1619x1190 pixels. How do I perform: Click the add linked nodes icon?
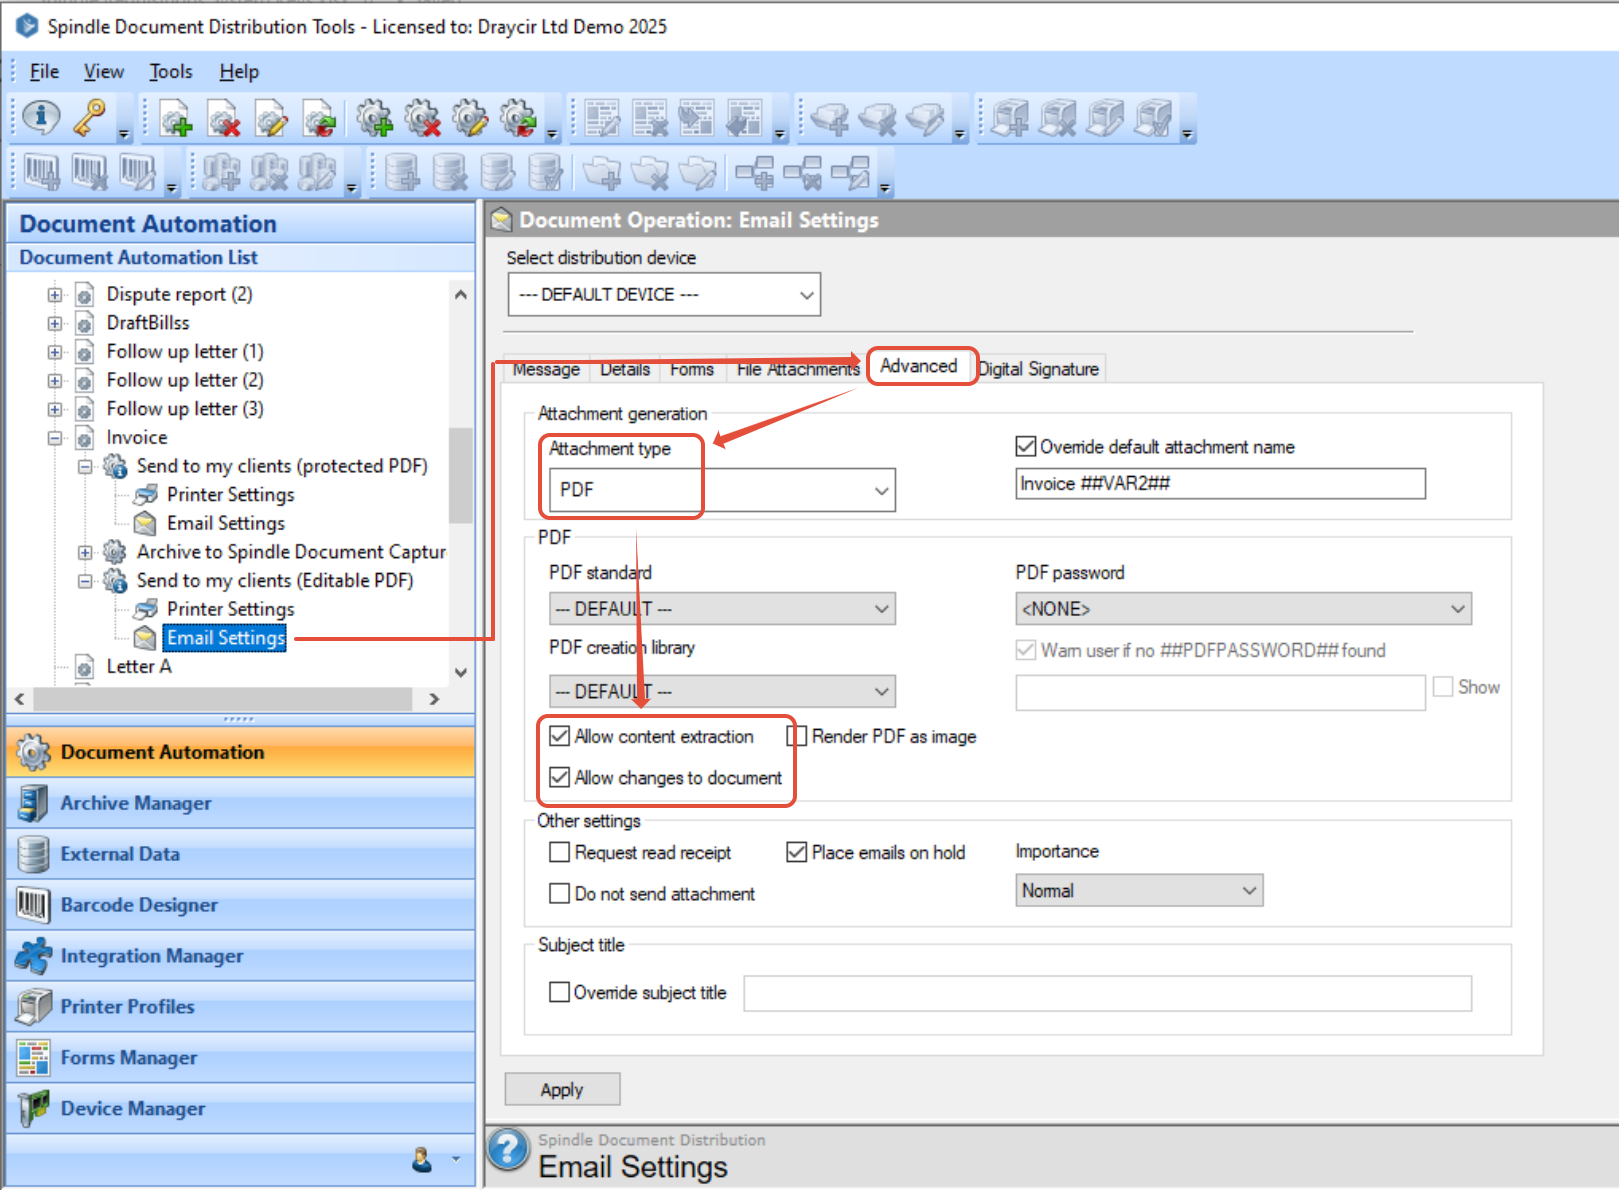pos(754,172)
